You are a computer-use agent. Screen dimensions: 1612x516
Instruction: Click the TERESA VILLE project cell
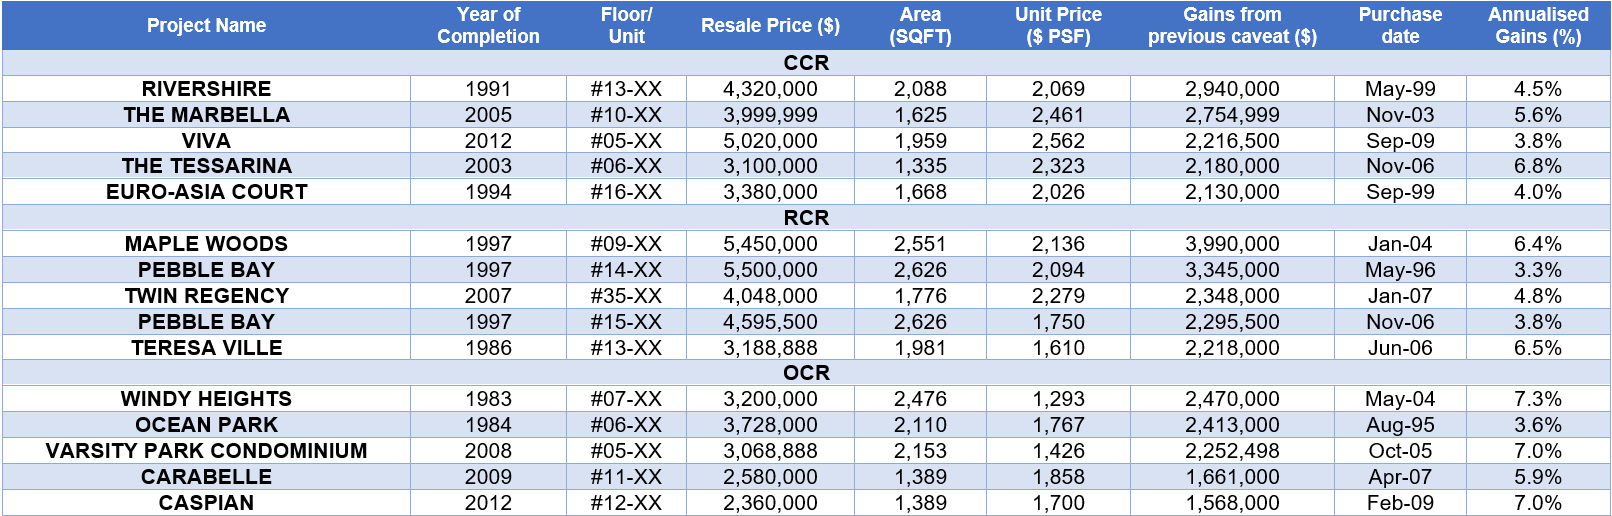(x=206, y=348)
